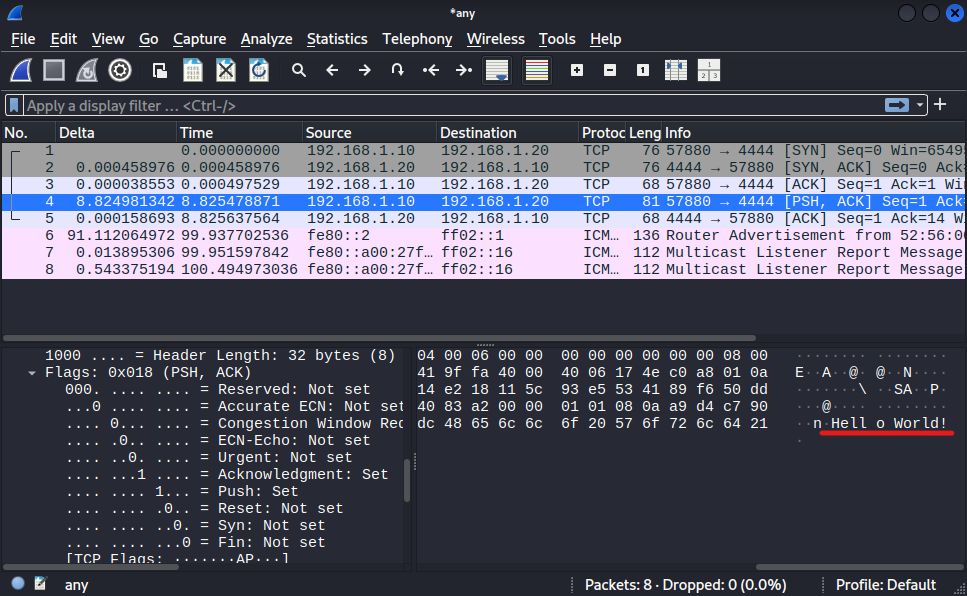967x596 pixels.
Task: Open the Statistics menu
Action: [x=337, y=39]
